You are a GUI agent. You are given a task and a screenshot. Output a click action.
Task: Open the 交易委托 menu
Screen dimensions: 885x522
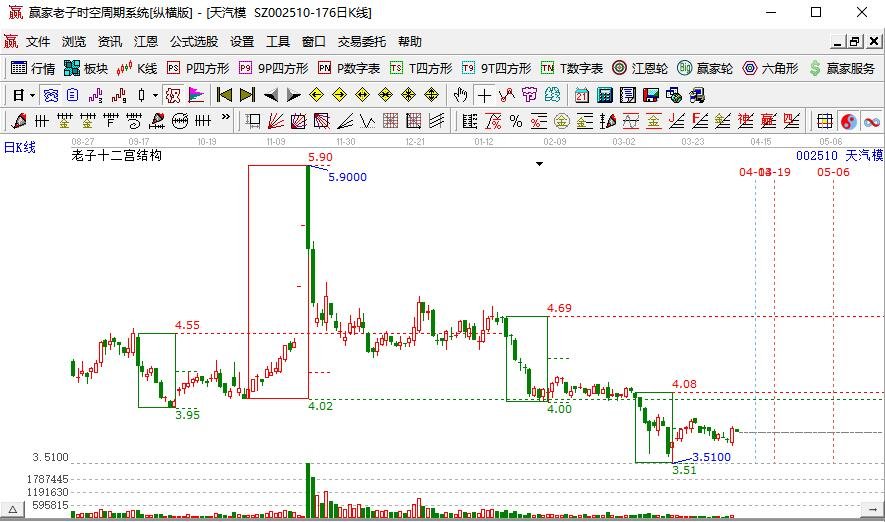pyautogui.click(x=362, y=42)
